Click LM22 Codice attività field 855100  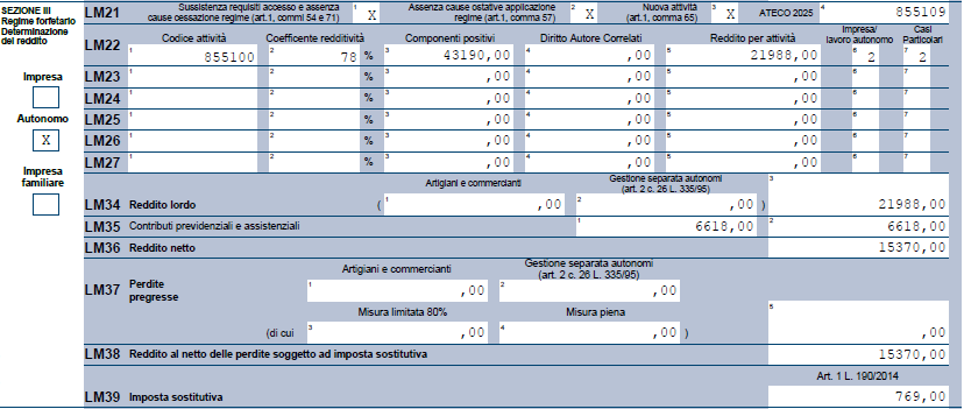192,55
